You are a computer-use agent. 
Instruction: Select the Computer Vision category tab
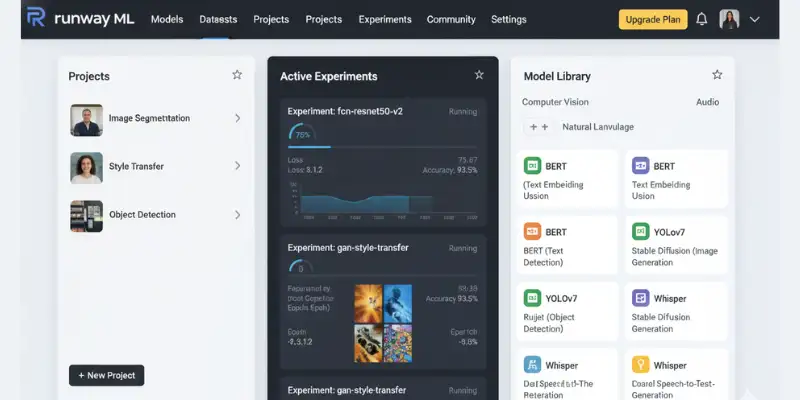click(x=555, y=102)
